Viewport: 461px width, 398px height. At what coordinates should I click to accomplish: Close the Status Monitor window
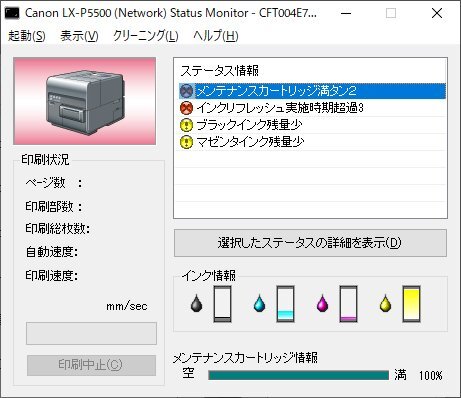[x=437, y=13]
